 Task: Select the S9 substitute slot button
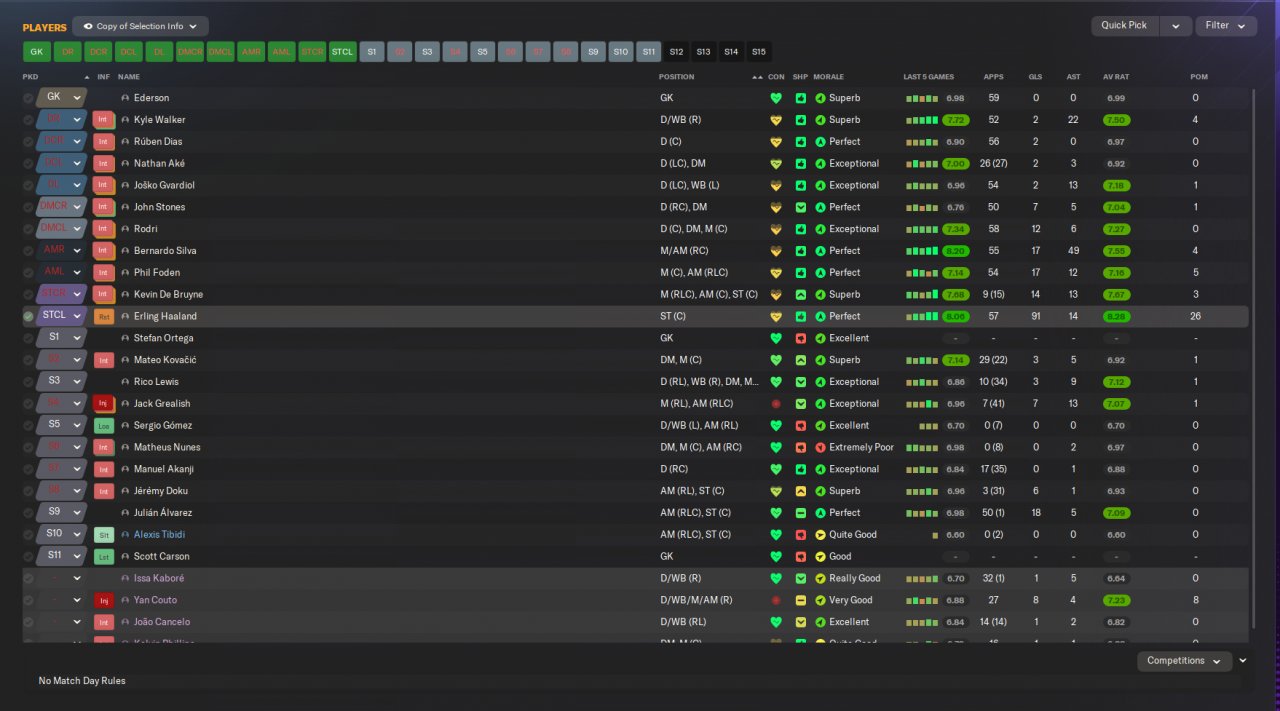[x=593, y=52]
